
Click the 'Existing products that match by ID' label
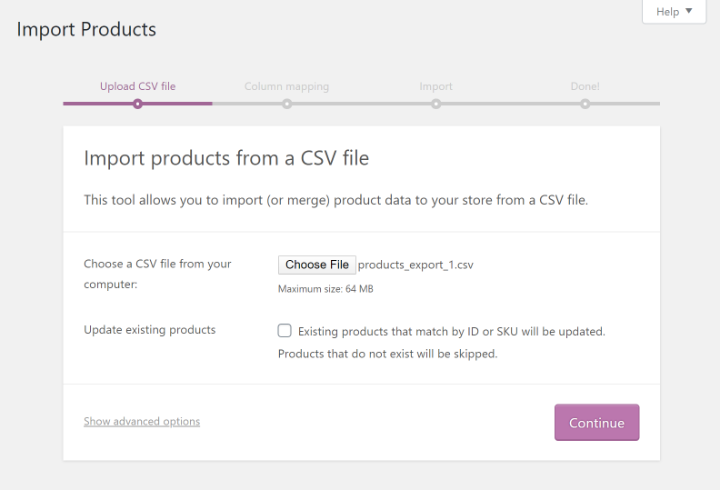click(x=451, y=331)
